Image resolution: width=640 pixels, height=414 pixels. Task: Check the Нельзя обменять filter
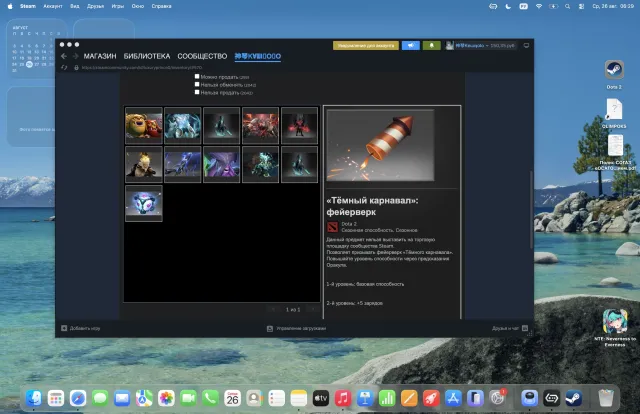tap(197, 85)
